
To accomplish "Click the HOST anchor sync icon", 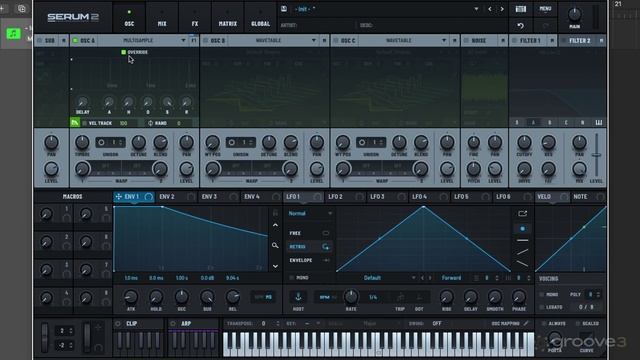I will [x=298, y=297].
